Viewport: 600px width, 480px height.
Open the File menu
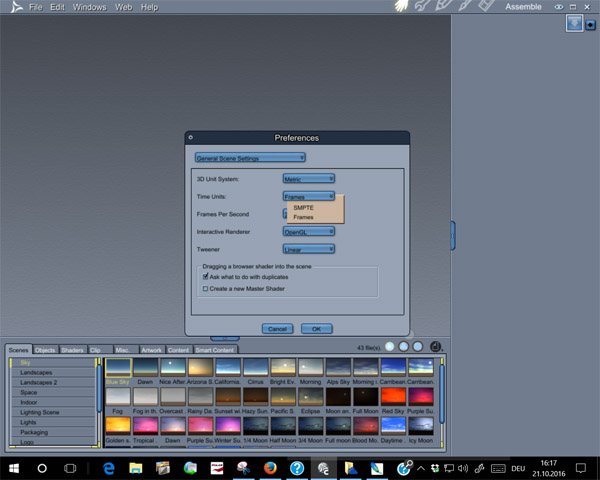(x=36, y=7)
